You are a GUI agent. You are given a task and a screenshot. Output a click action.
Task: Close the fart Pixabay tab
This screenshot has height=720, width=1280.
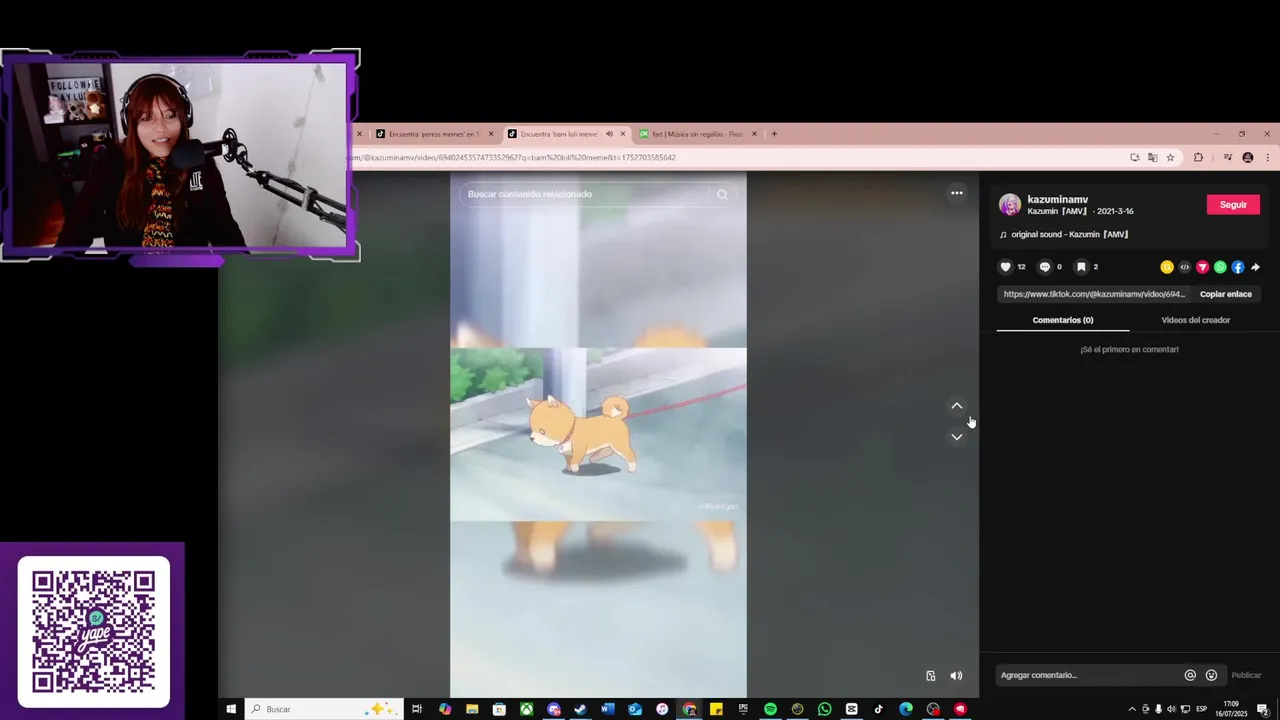coord(754,134)
